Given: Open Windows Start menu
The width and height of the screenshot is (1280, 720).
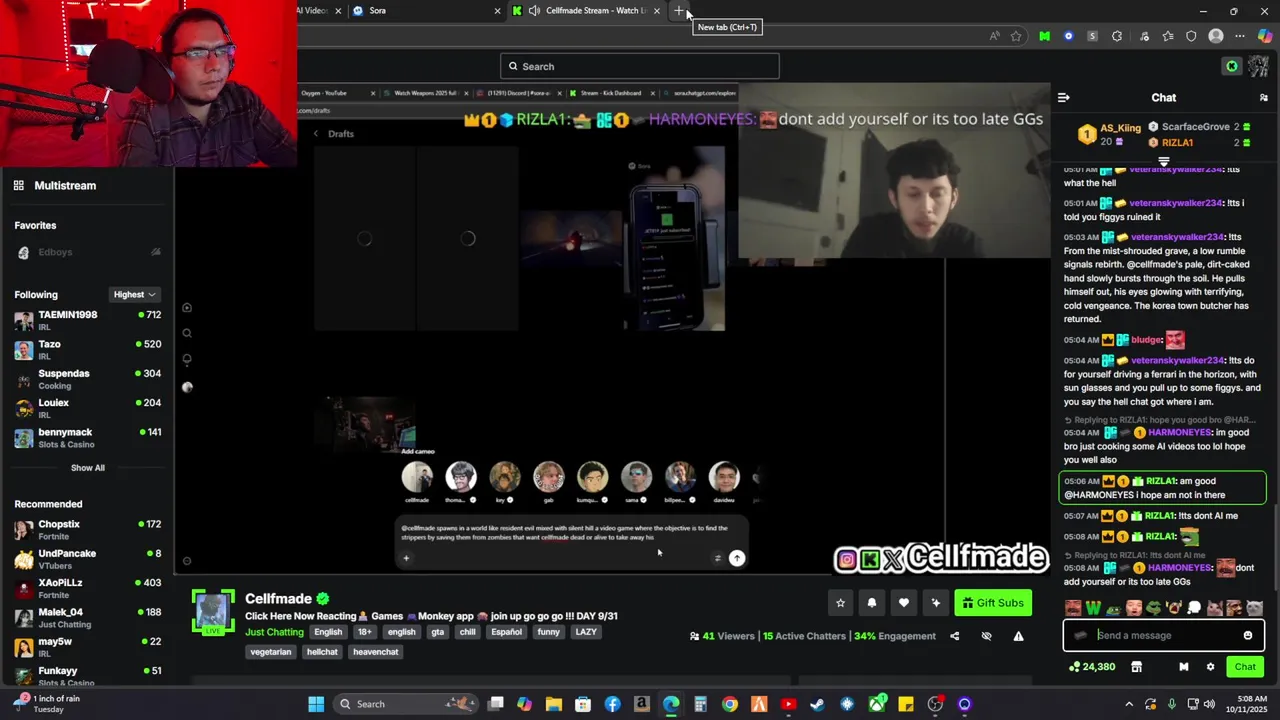Looking at the screenshot, I should click(x=316, y=704).
